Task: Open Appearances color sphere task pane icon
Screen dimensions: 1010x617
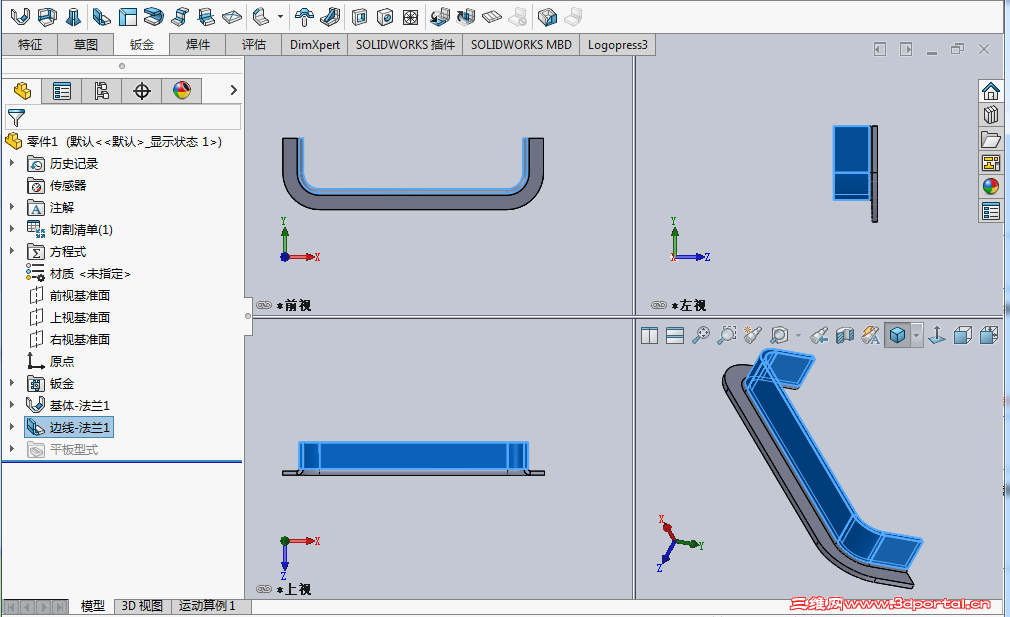Action: click(x=991, y=187)
